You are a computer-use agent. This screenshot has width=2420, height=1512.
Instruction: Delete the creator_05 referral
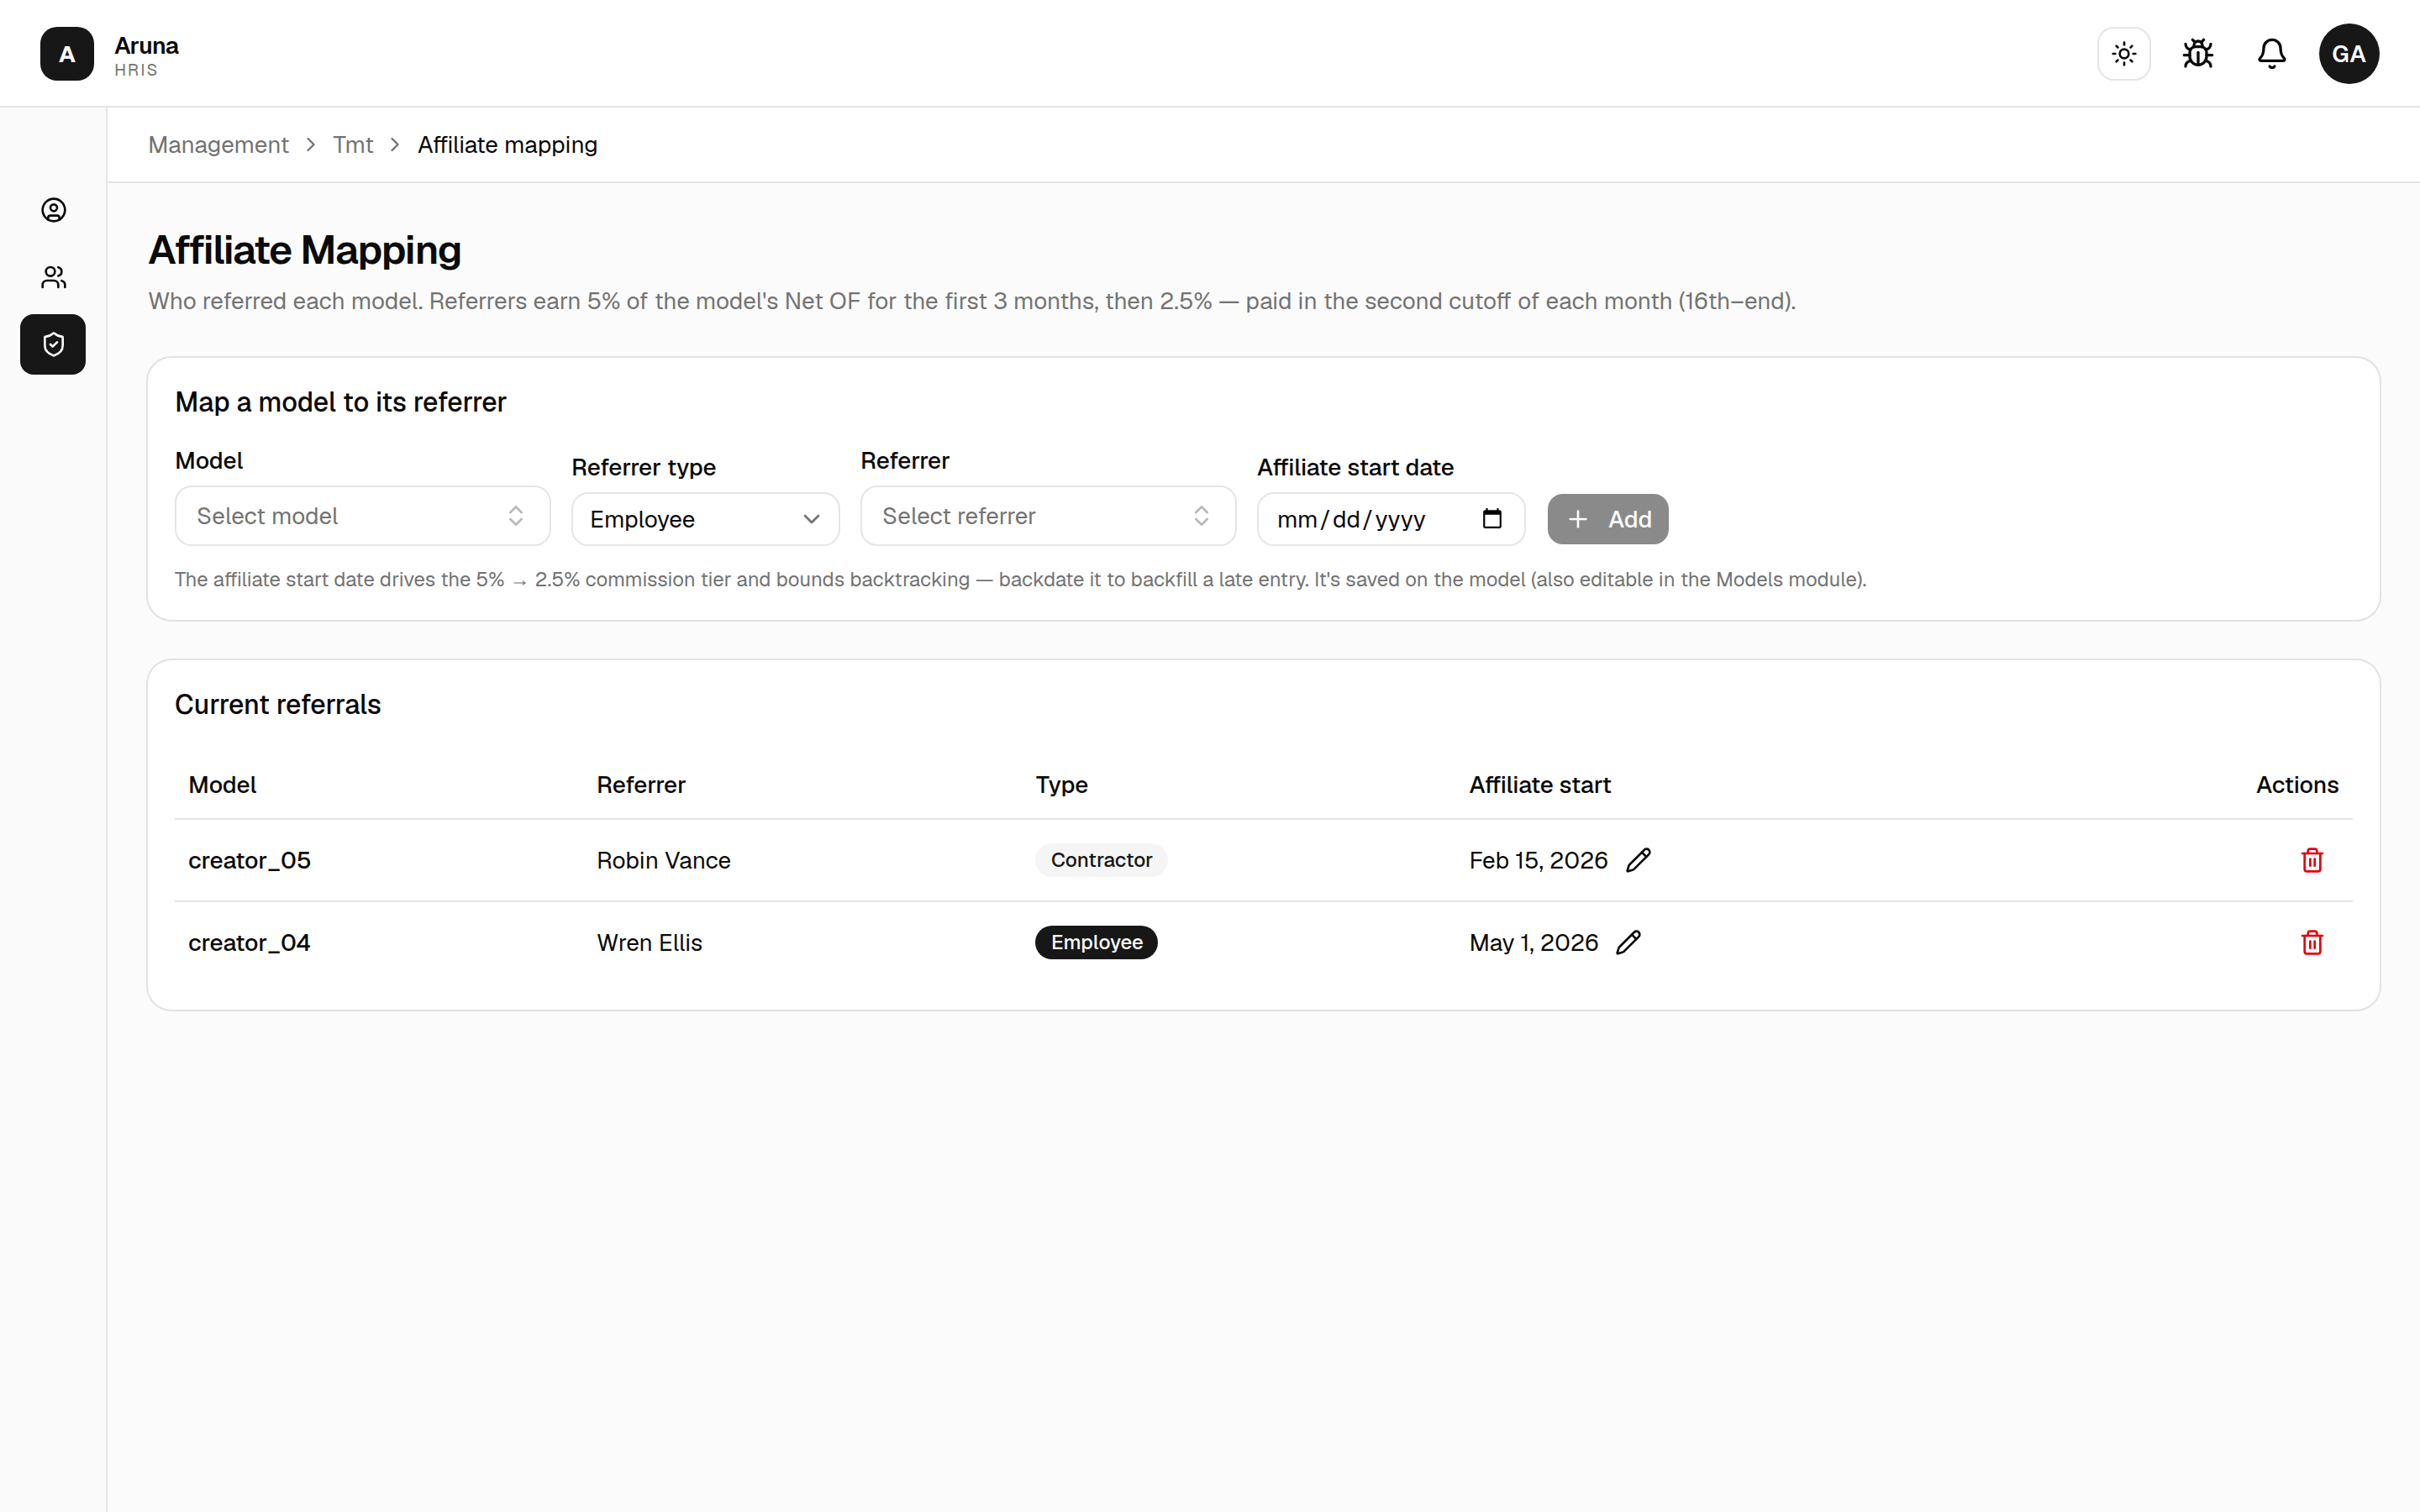coord(2312,860)
